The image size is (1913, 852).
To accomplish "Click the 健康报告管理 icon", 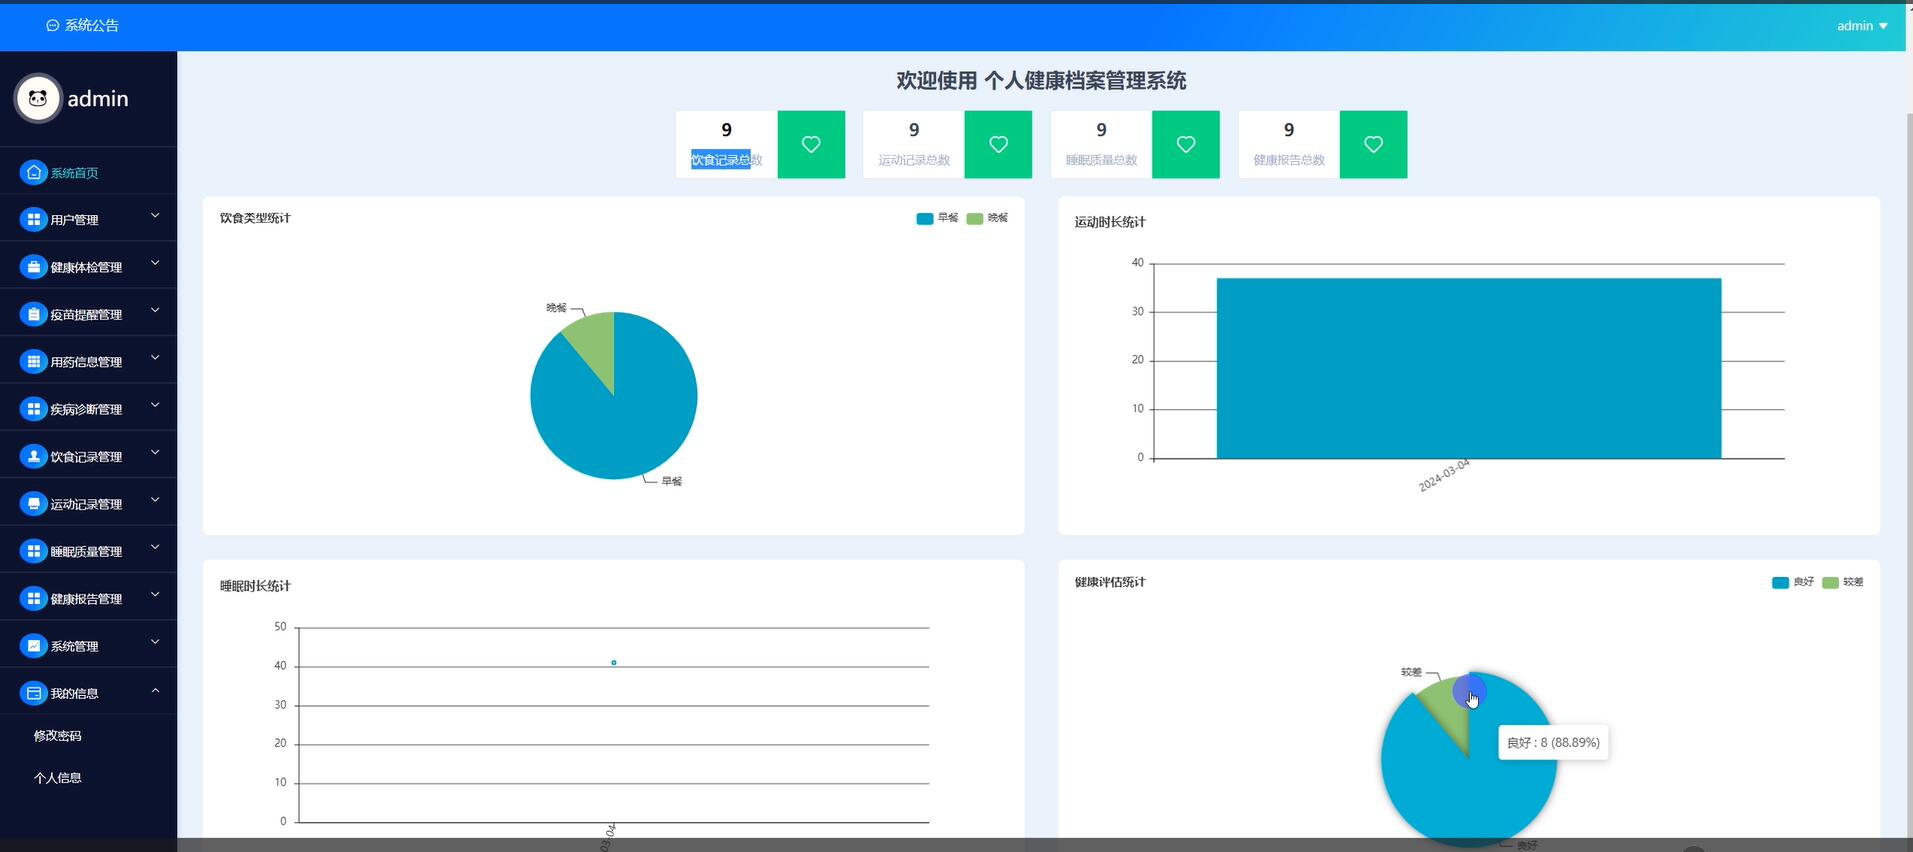I will [34, 598].
